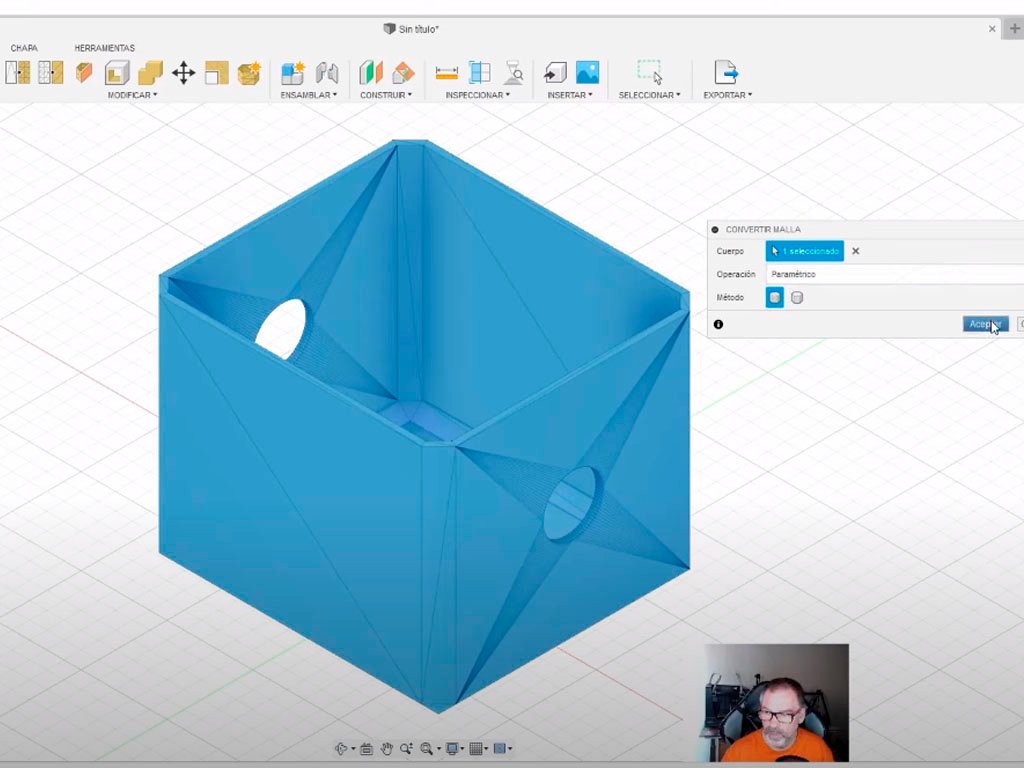The width and height of the screenshot is (1024, 768).
Task: Select the 'Sin título' document tab
Action: 411,29
